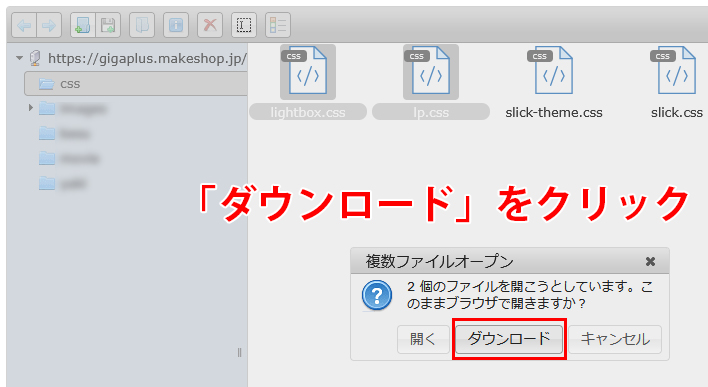
Task: Click the キャンセル button in dialog
Action: pos(615,339)
